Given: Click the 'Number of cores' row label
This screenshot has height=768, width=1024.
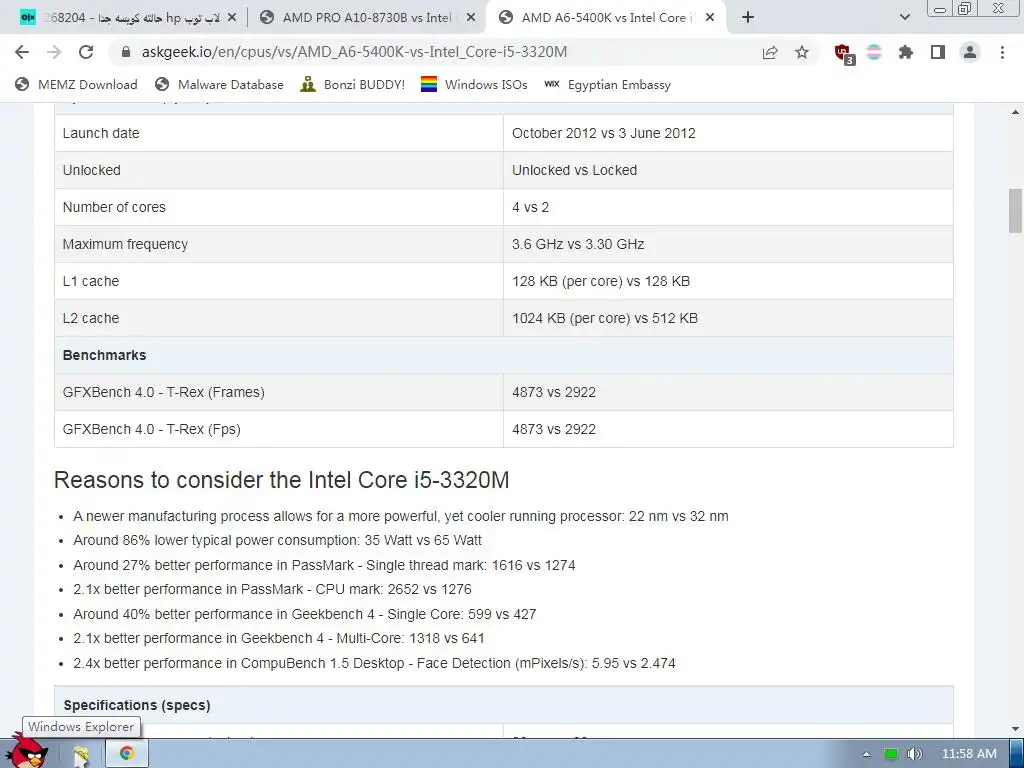Looking at the screenshot, I should pyautogui.click(x=114, y=208).
